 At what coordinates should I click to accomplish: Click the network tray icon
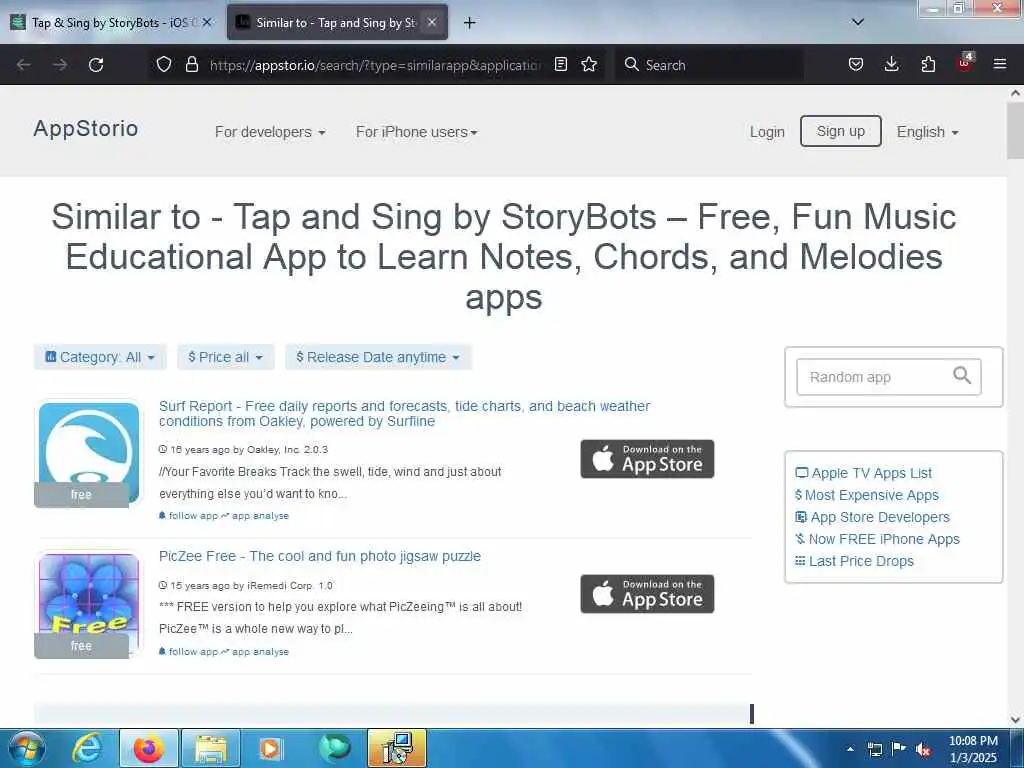[874, 749]
